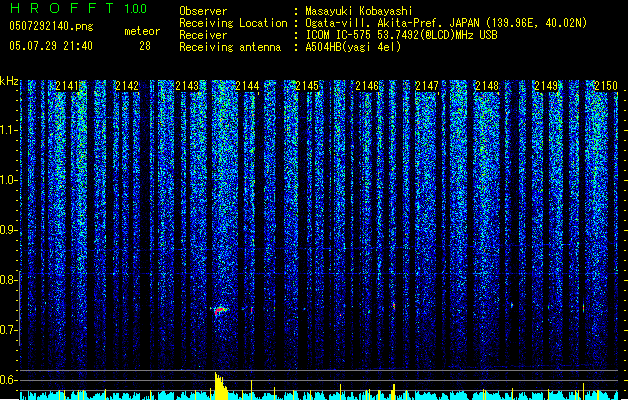The height and width of the screenshot is (400, 629).
Task: Click the 0.7 frequency axis label
Action: click(x=8, y=330)
